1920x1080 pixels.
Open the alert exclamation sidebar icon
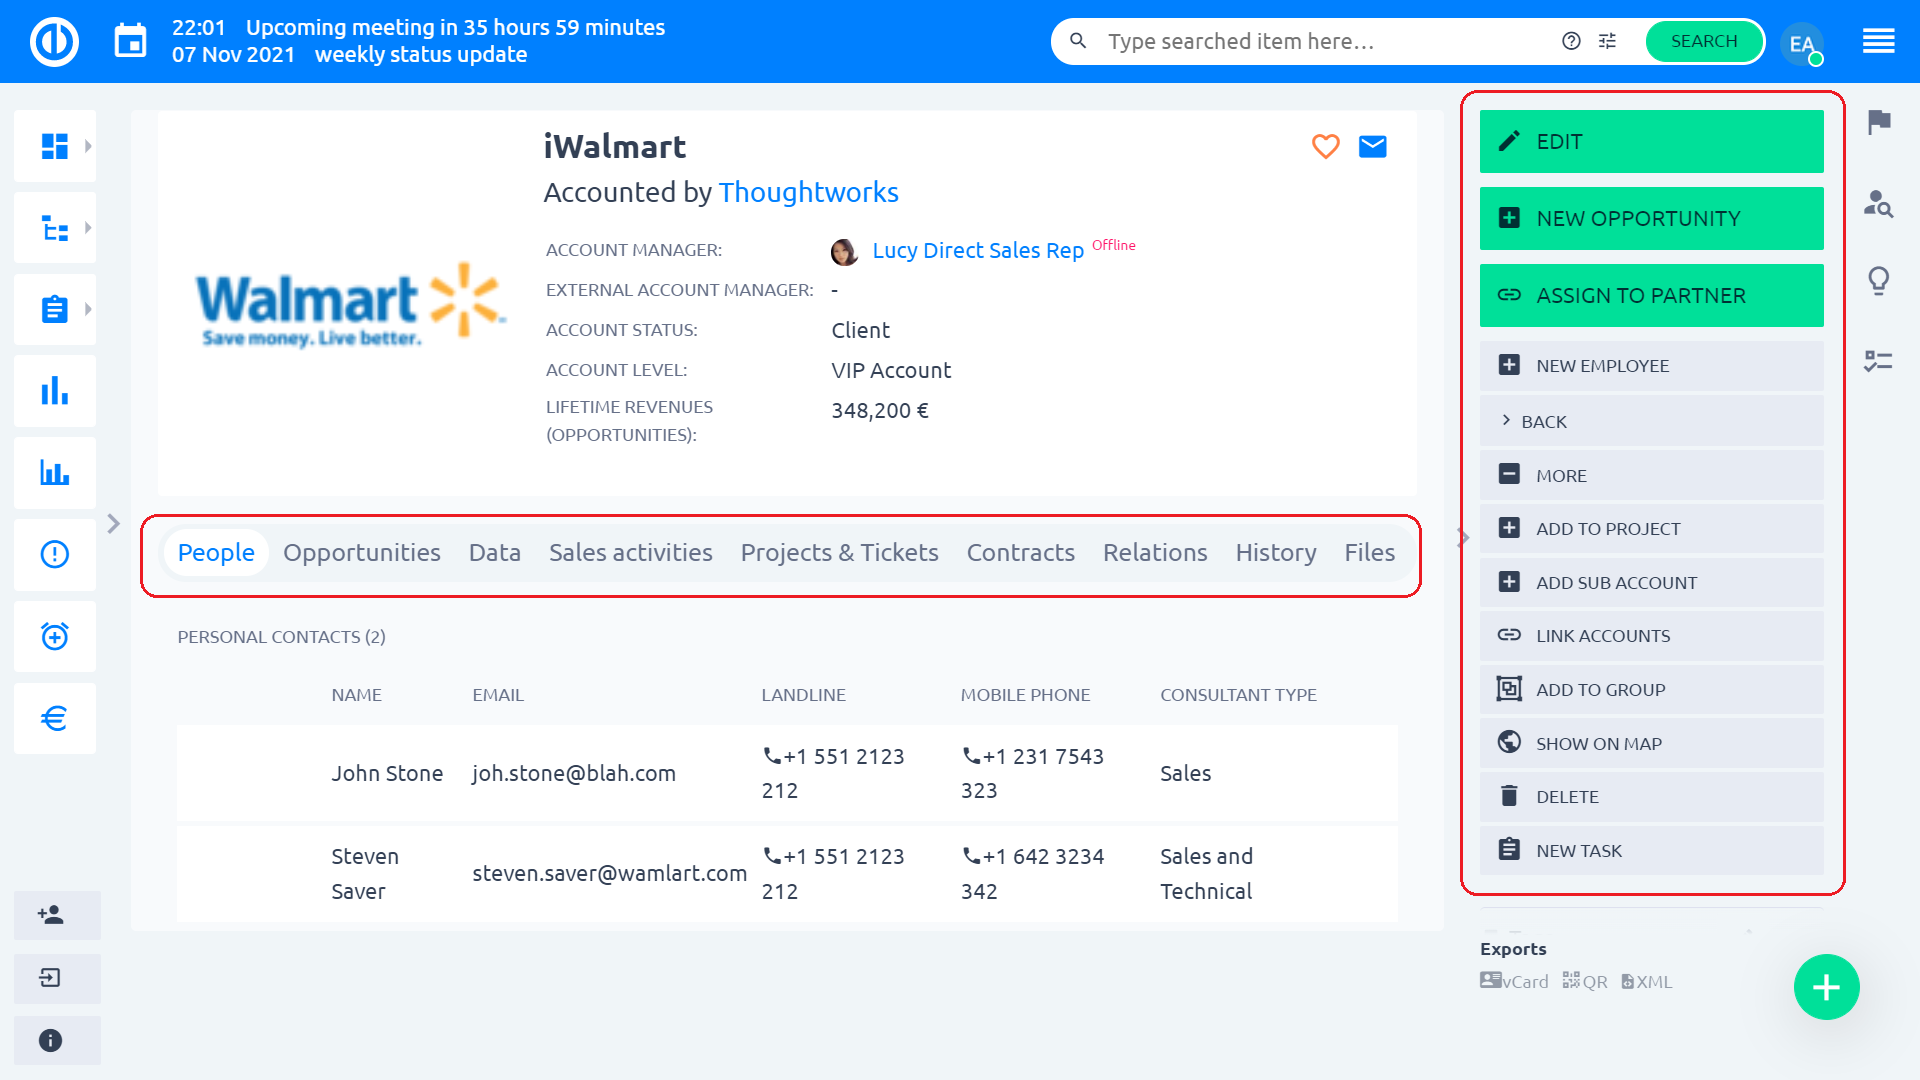(x=55, y=554)
